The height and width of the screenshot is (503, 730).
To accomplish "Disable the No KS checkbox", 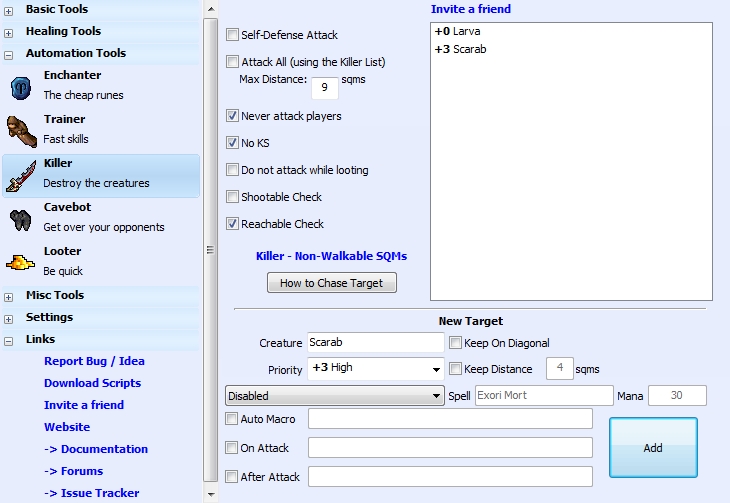I will [233, 143].
